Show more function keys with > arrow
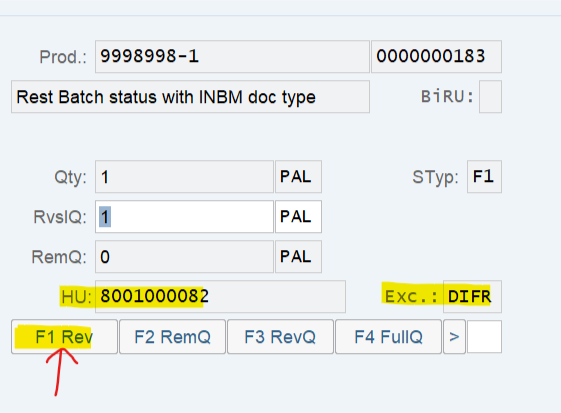This screenshot has width=561, height=413. [x=454, y=337]
